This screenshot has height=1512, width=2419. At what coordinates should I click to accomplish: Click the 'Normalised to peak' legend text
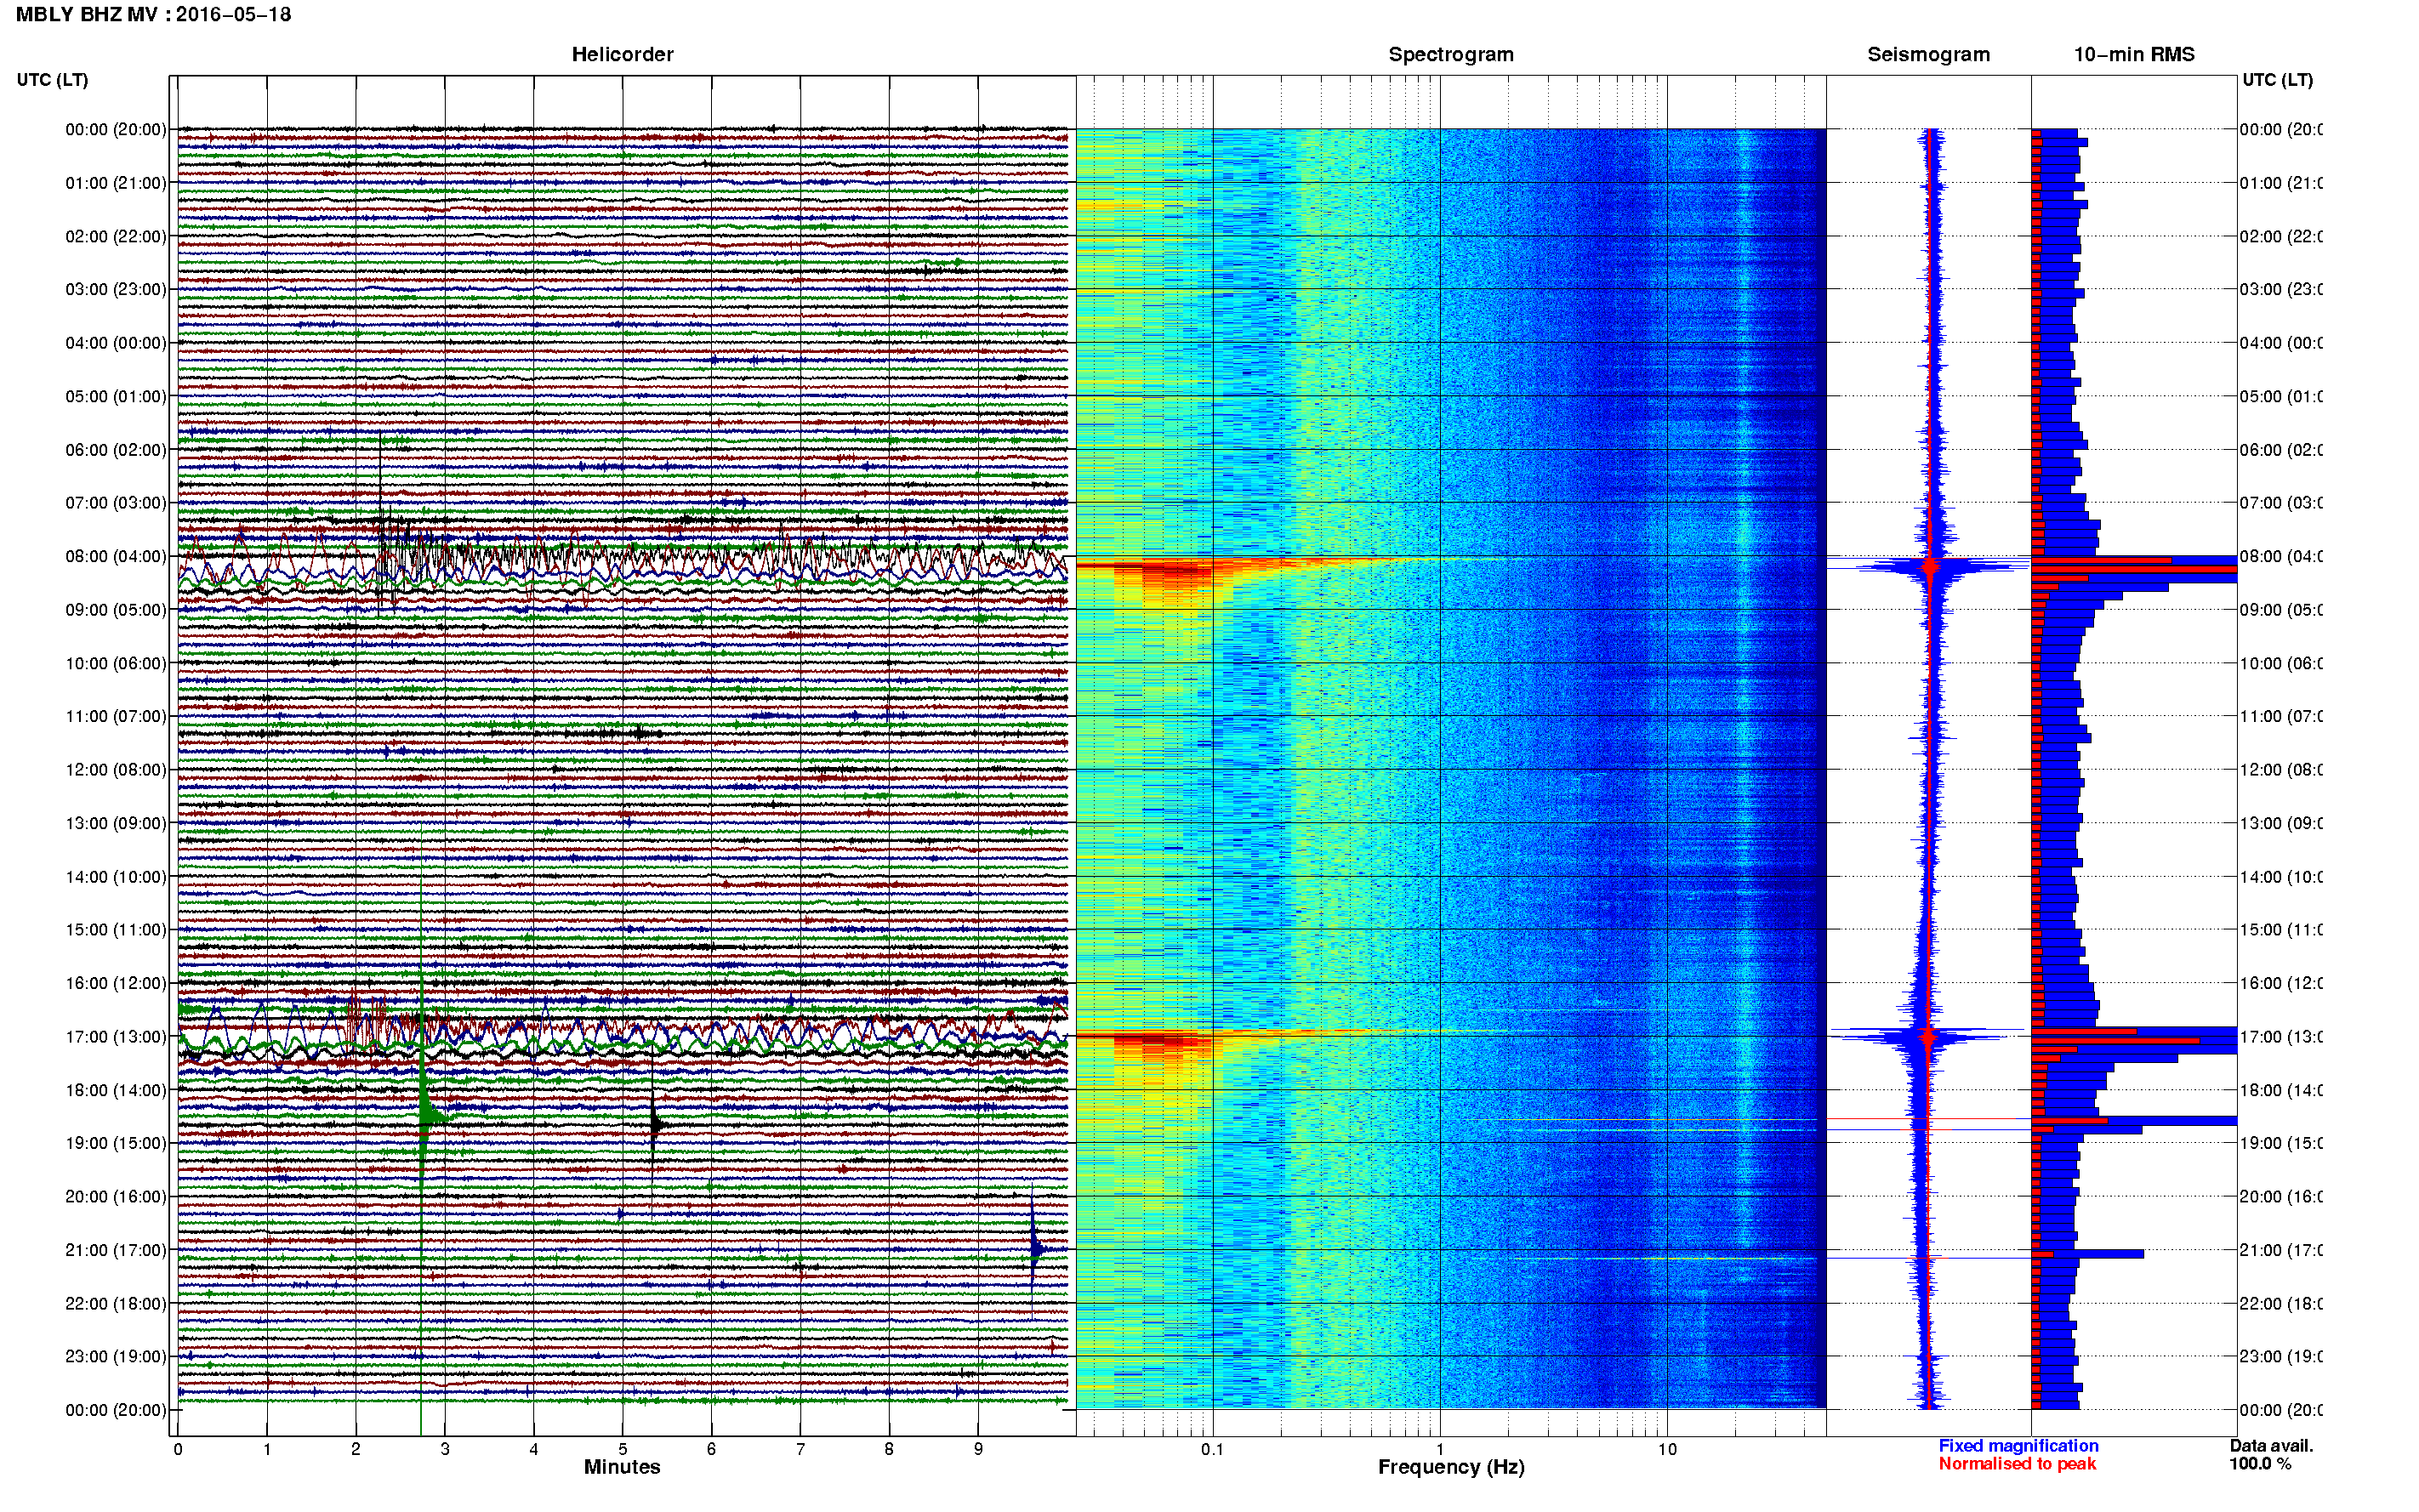point(2017,1464)
